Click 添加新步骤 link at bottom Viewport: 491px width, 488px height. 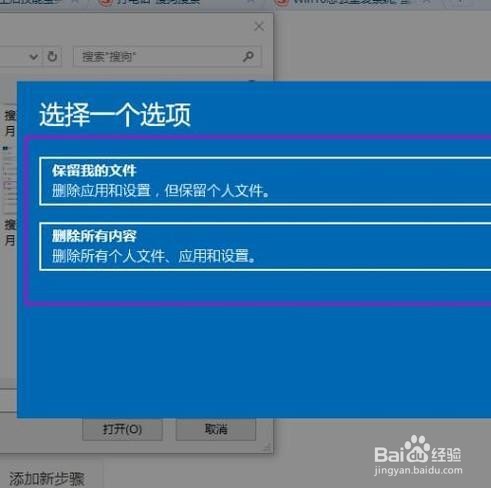tap(46, 479)
